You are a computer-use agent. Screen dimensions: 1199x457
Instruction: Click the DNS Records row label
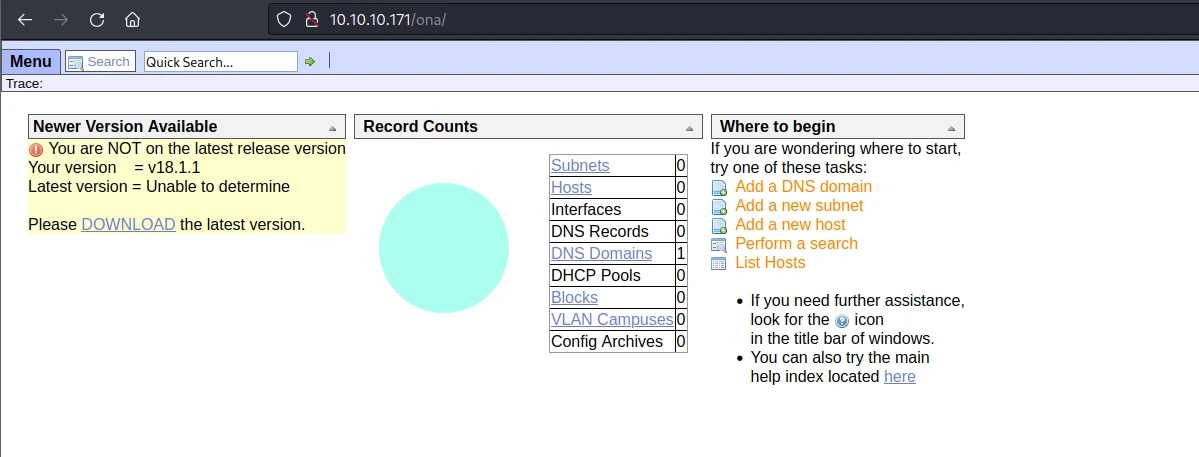tap(600, 232)
